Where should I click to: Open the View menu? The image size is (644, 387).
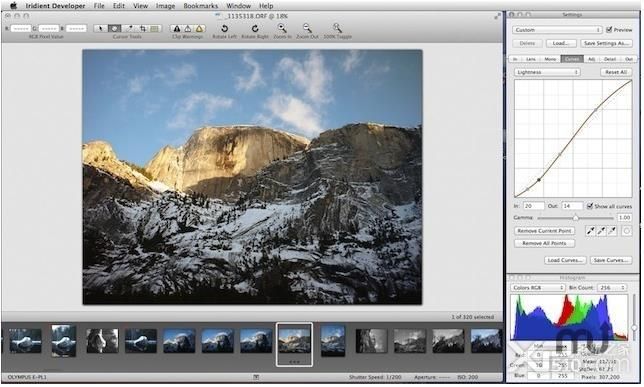(140, 6)
